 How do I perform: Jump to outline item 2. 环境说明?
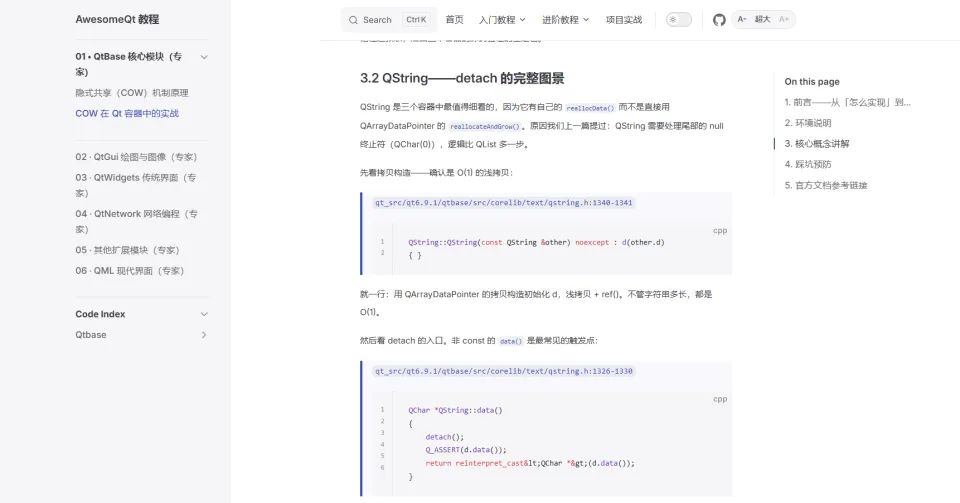tap(808, 123)
